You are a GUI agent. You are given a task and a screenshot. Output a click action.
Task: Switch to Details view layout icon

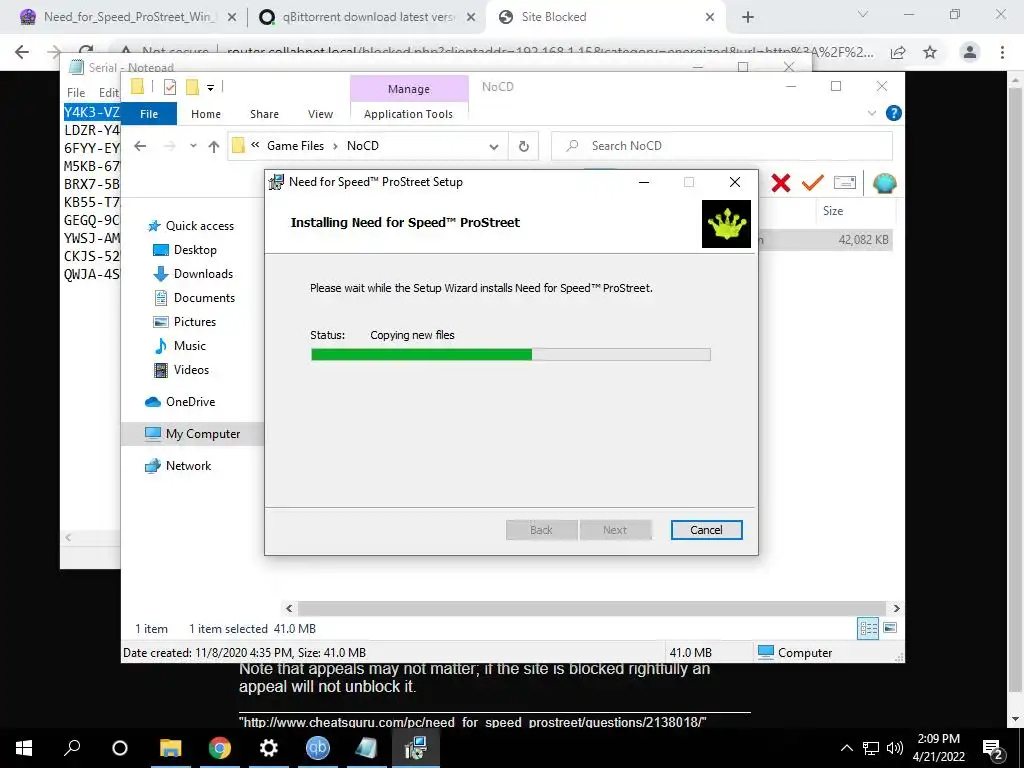(868, 628)
